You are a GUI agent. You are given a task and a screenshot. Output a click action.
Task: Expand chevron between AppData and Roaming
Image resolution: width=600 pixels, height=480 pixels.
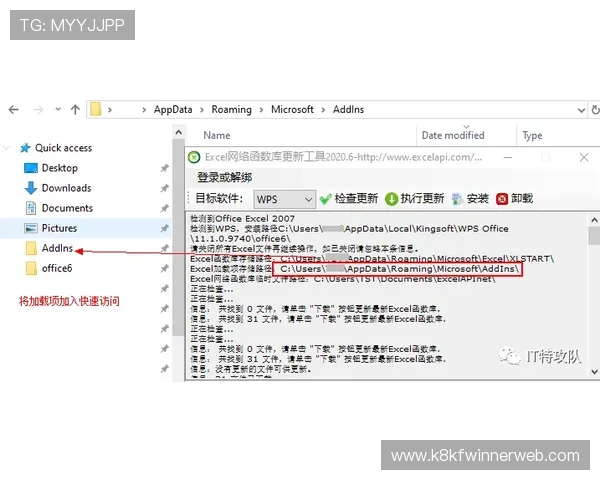(202, 110)
